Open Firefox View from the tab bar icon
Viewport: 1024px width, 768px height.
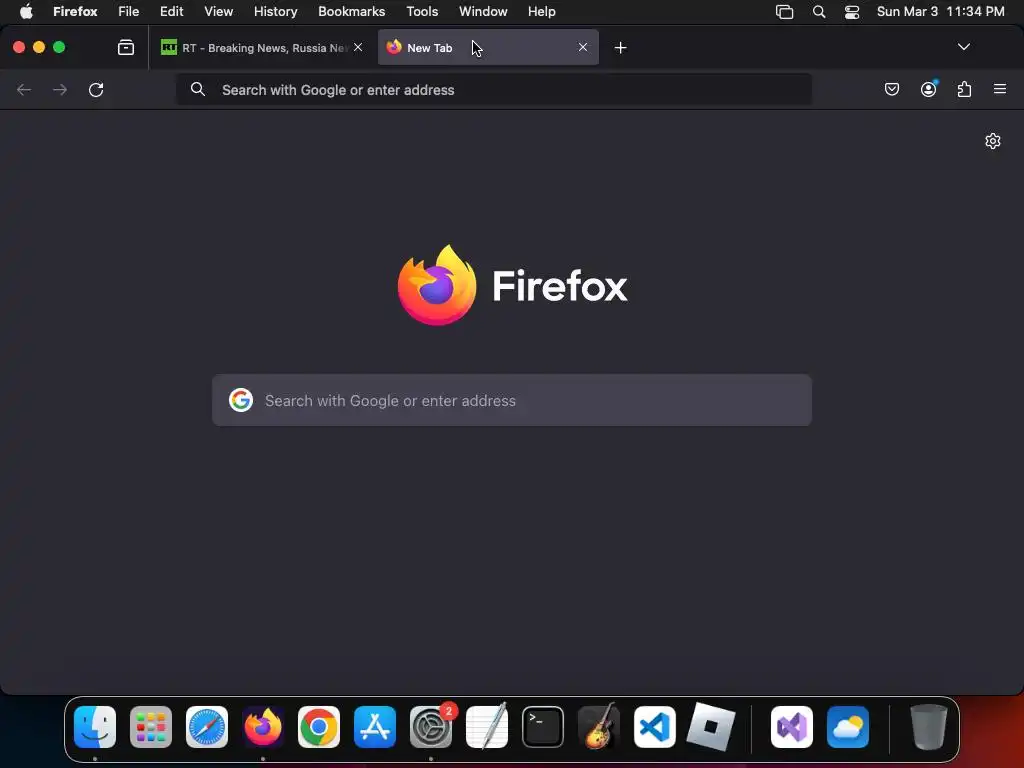(126, 47)
